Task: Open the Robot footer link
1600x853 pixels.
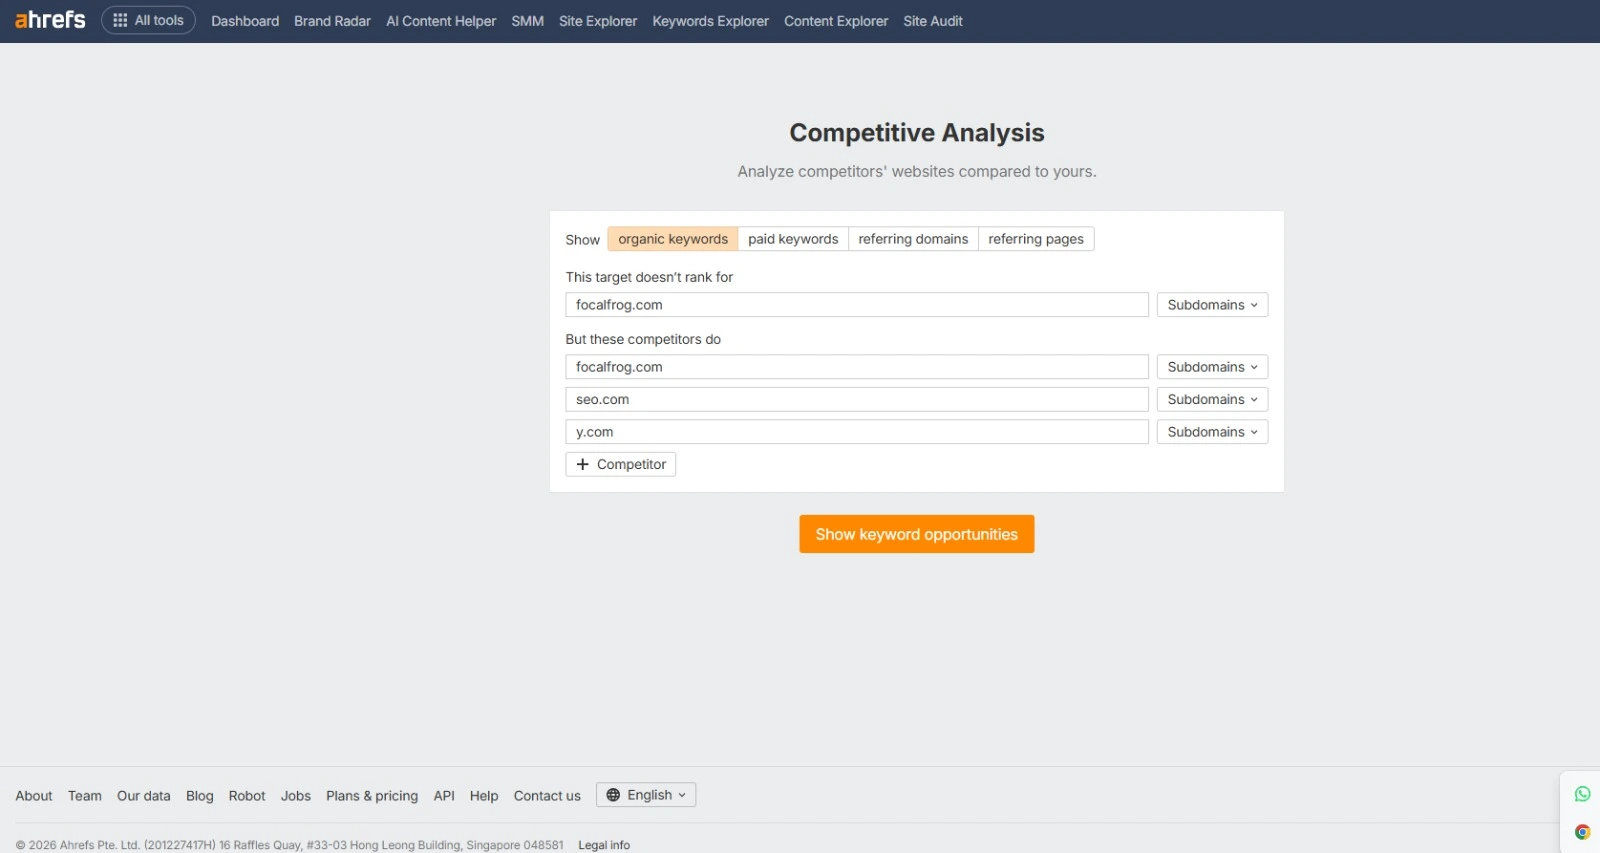Action: click(247, 796)
